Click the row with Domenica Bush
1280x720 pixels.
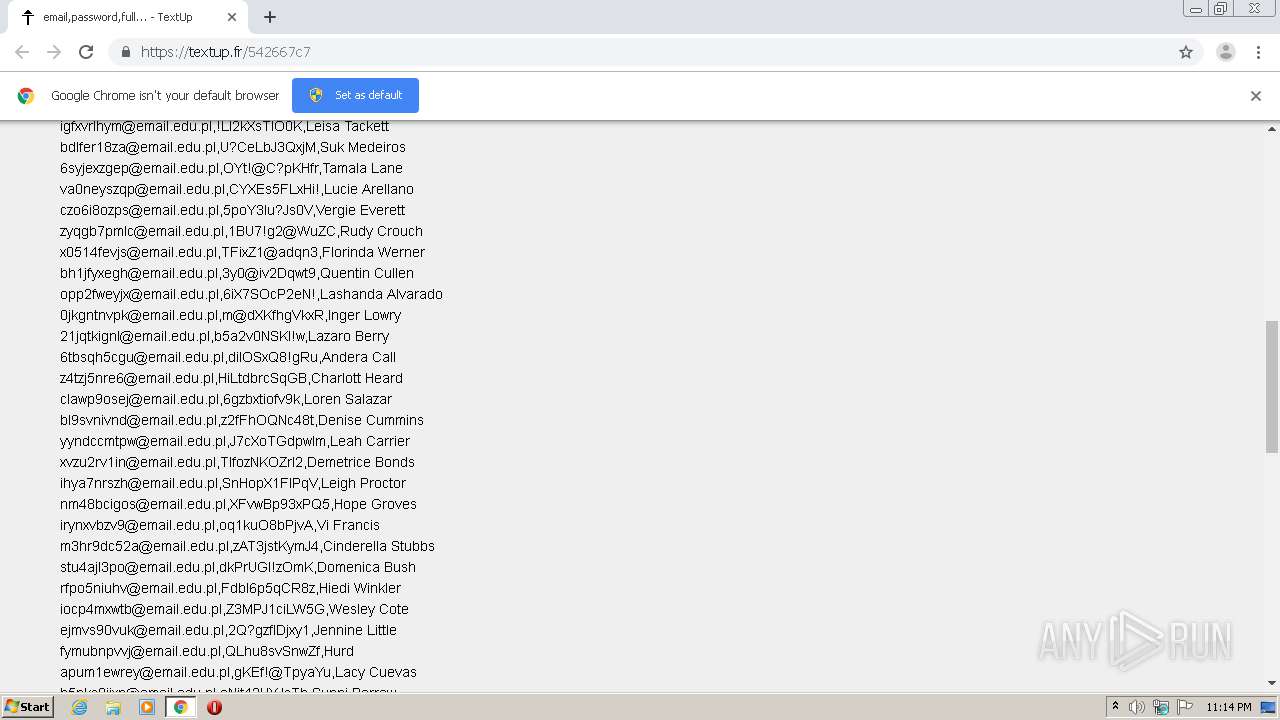pos(238,567)
